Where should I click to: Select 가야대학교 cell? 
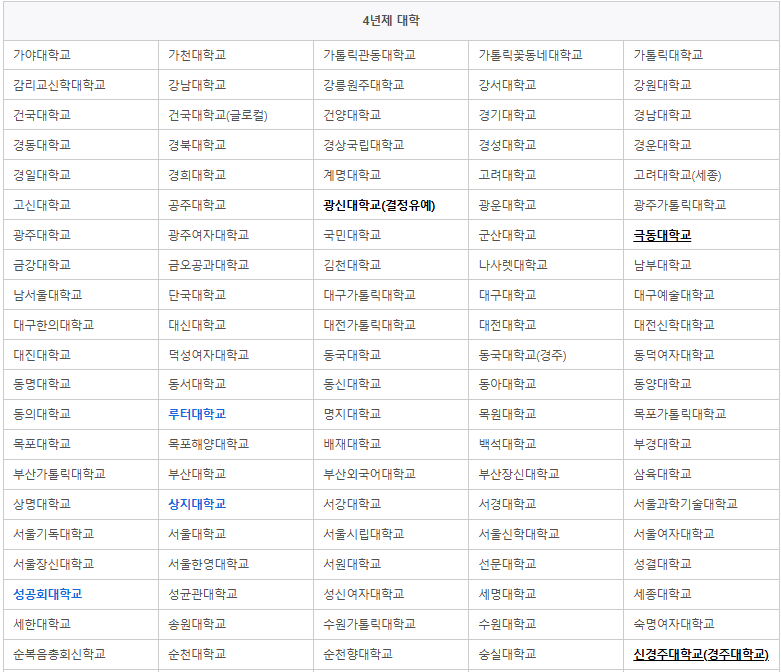click(81, 55)
